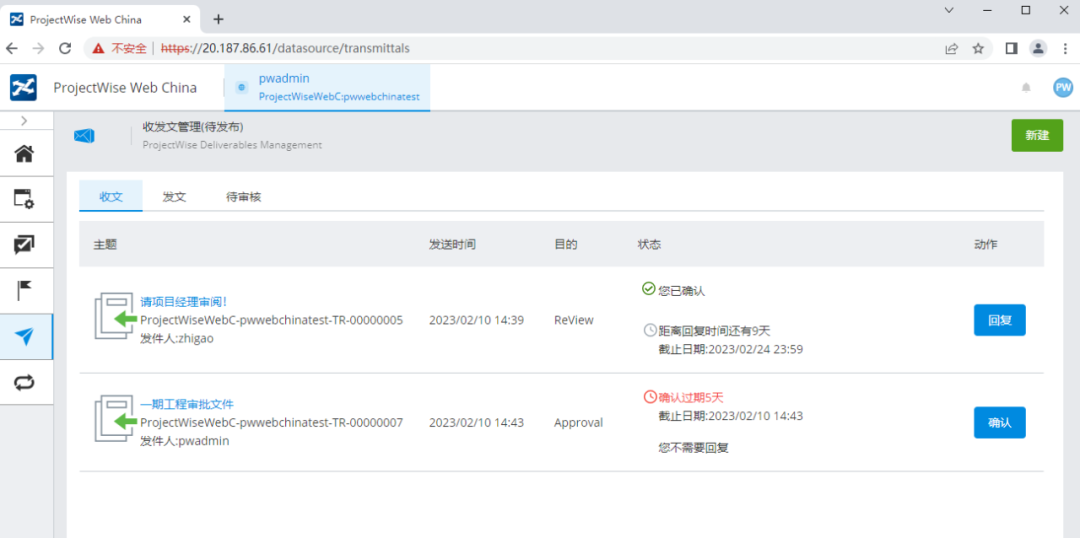Click the transmittal icon for TR-00000007
Screen dimensions: 1080x538
point(115,418)
